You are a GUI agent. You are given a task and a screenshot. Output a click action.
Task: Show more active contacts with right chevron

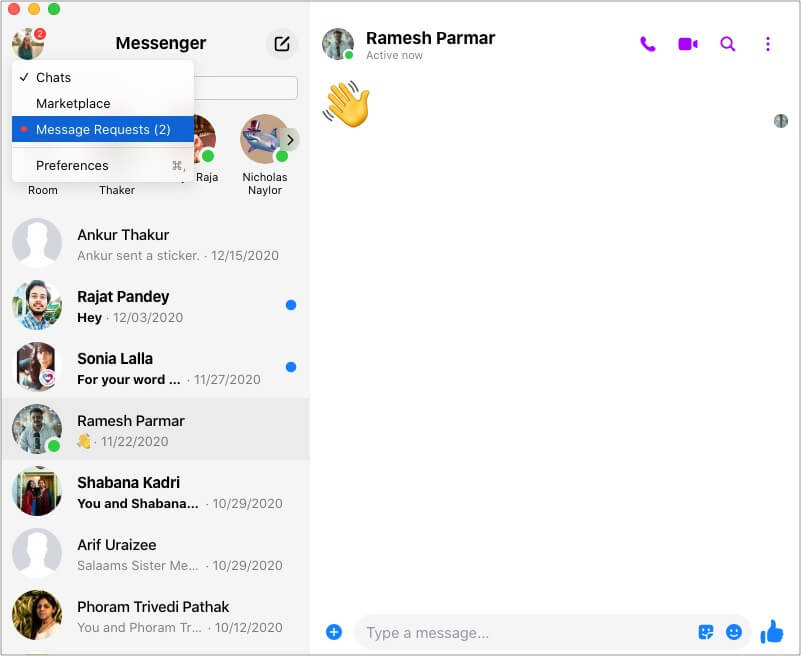[x=290, y=140]
